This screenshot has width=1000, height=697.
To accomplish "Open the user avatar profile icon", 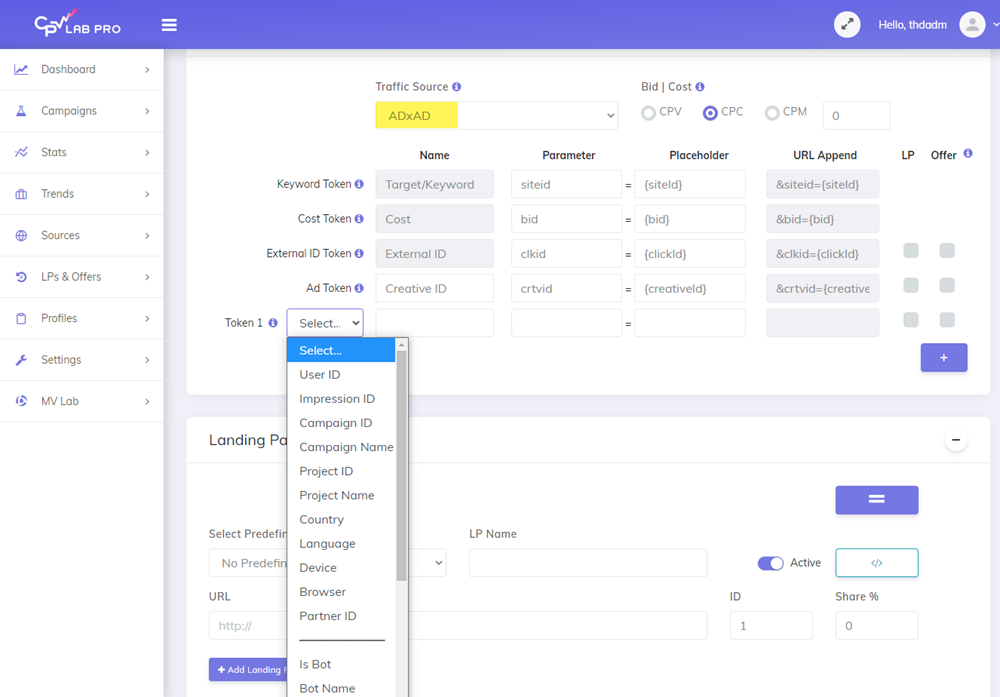I will 972,25.
